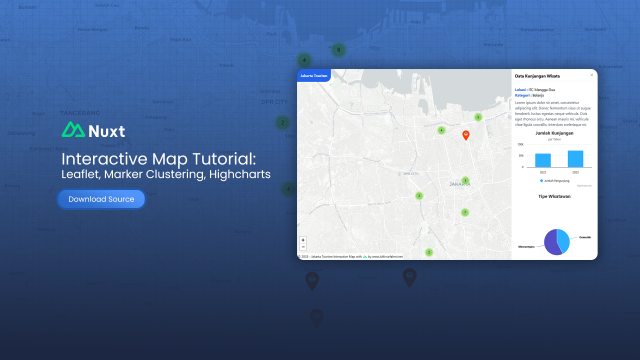Open dark cluster marker 6 on background map
The height and width of the screenshot is (360, 640).
[x=338, y=50]
